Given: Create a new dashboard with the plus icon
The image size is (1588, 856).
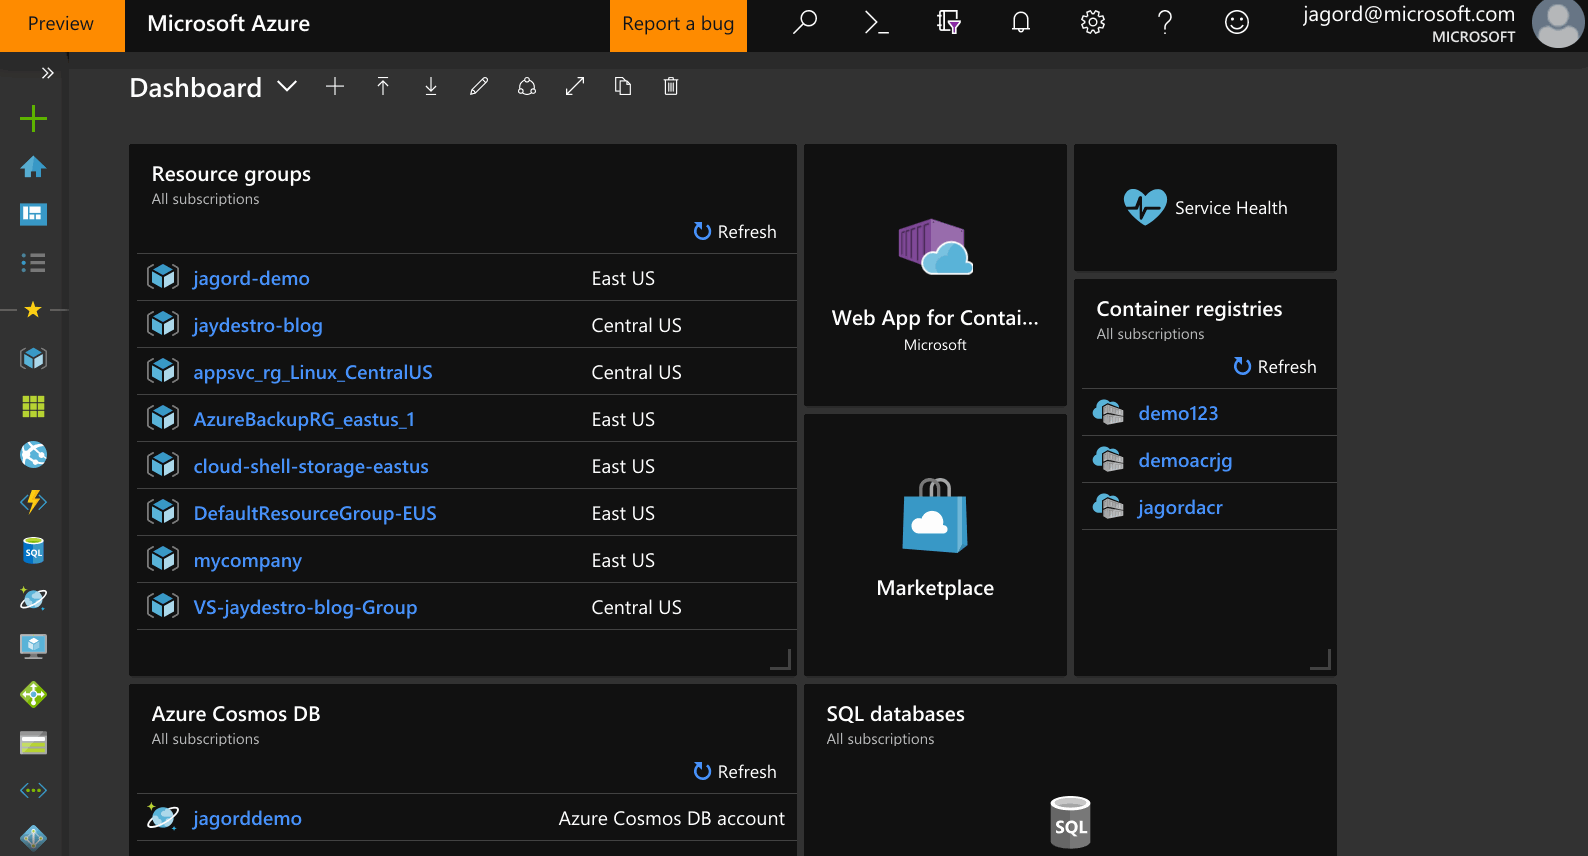Looking at the screenshot, I should [x=335, y=87].
